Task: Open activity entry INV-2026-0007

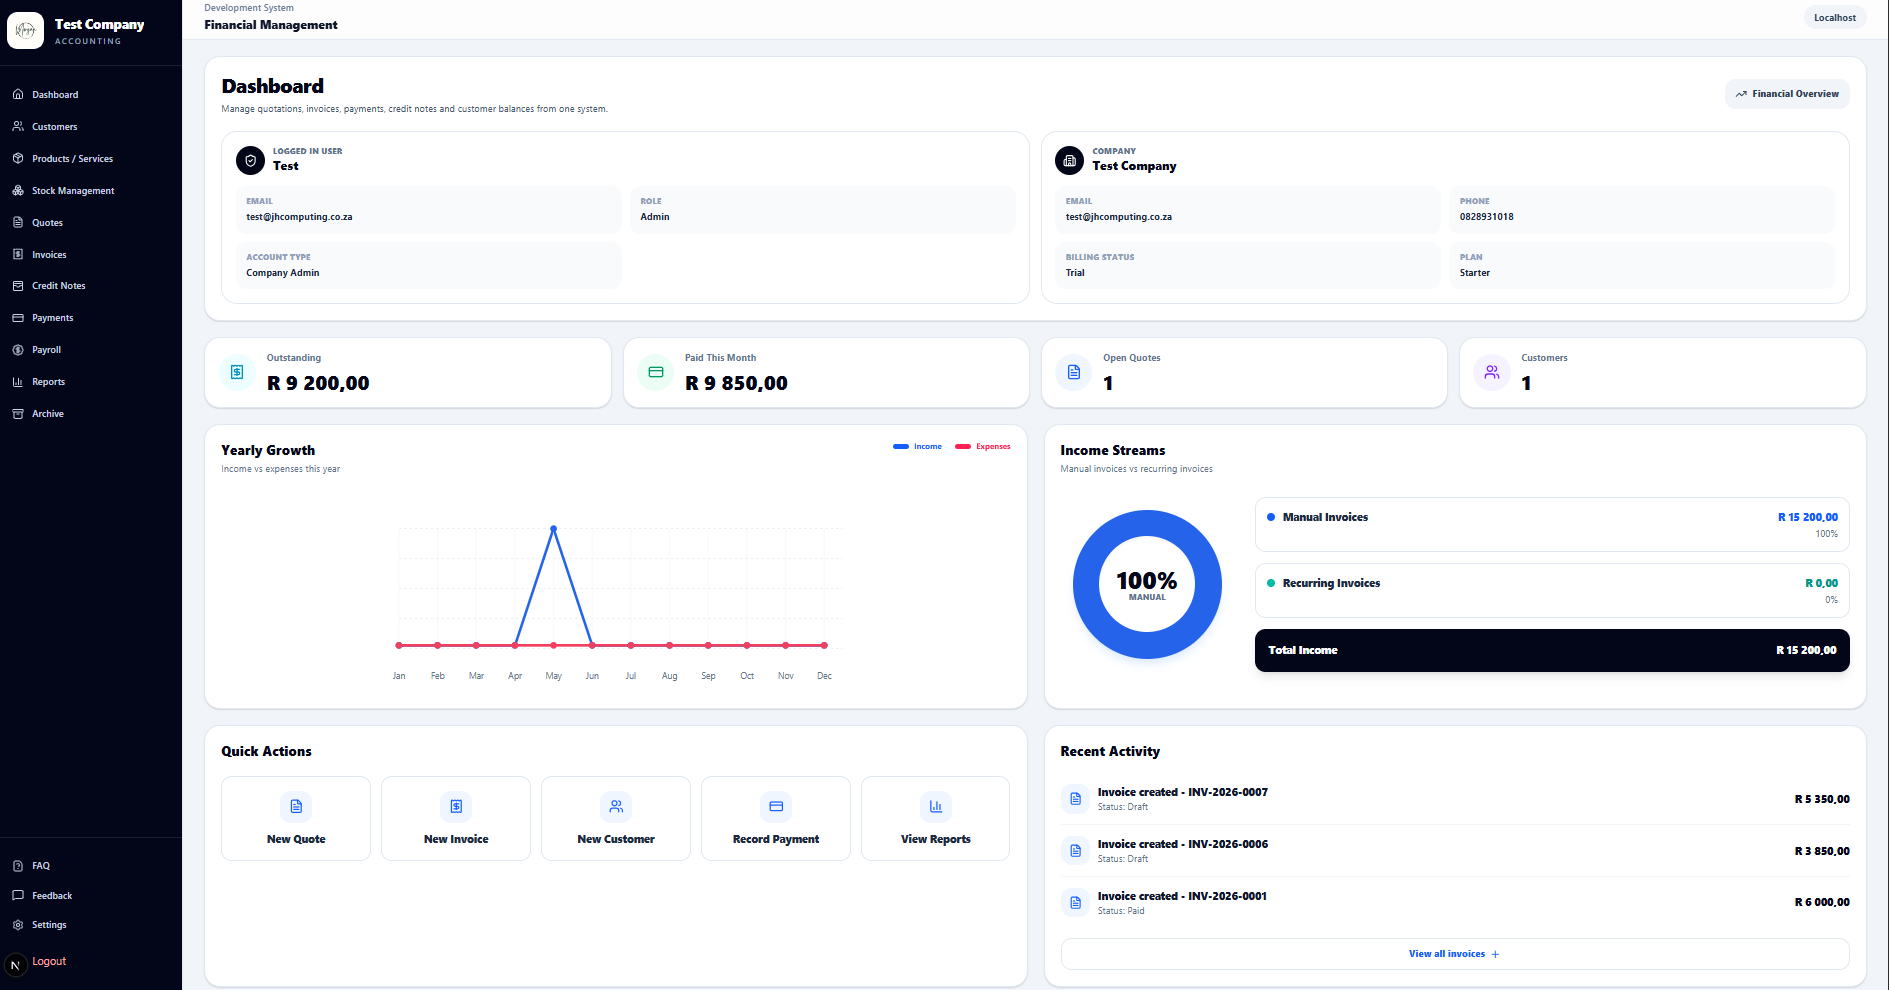Action: [1455, 799]
